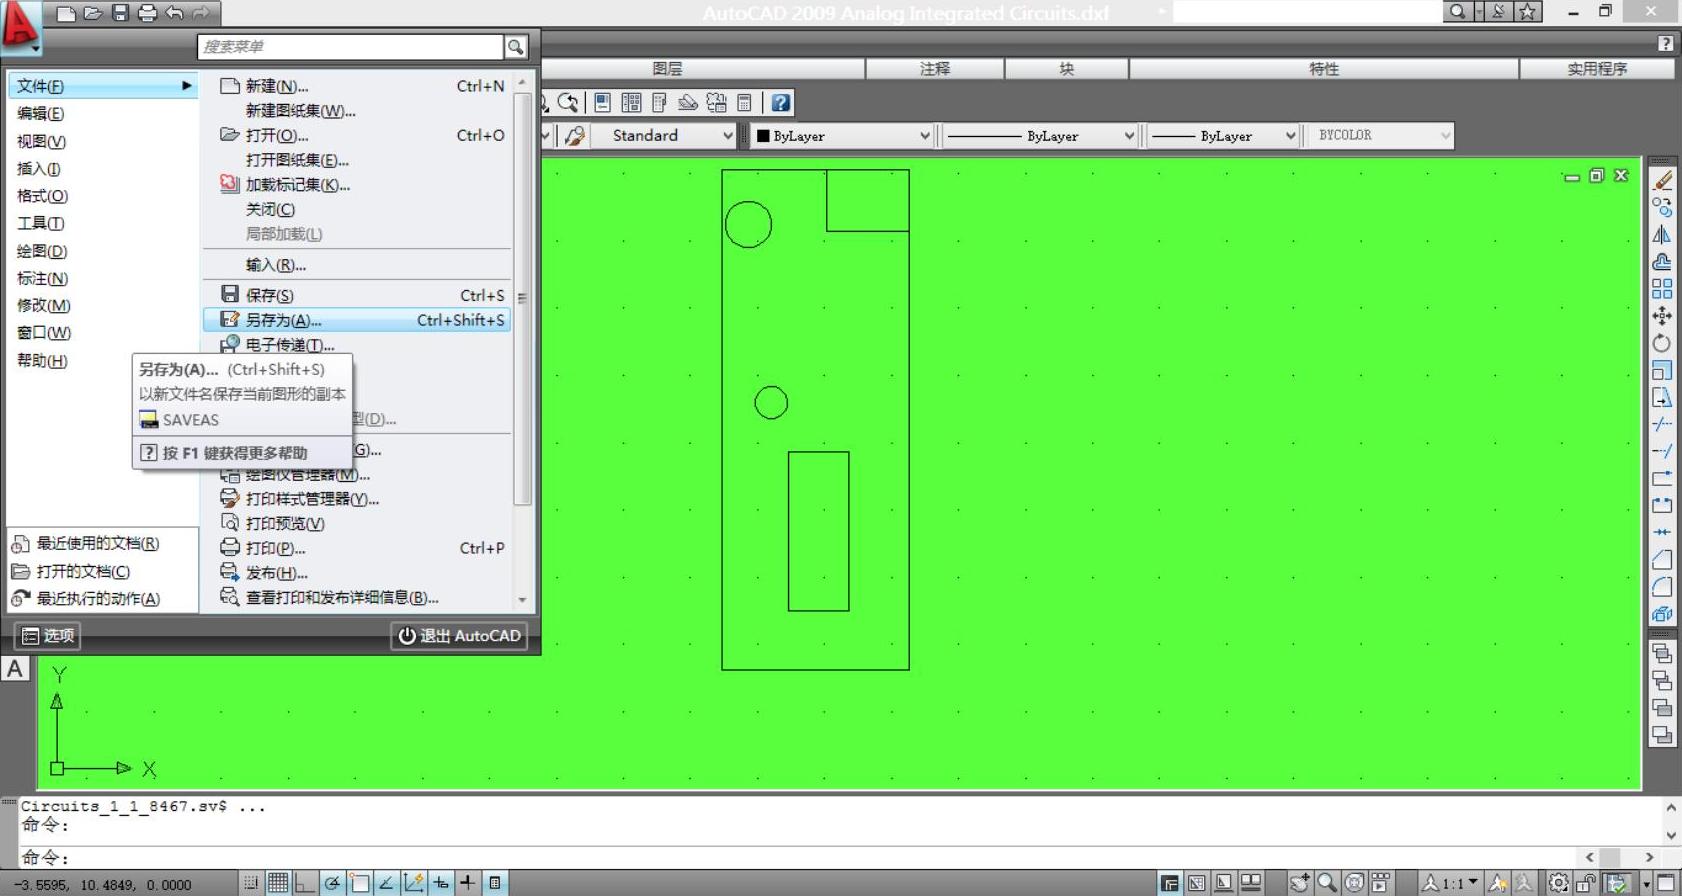1682x896 pixels.
Task: Open the 编辑(E) menu
Action: [x=40, y=113]
